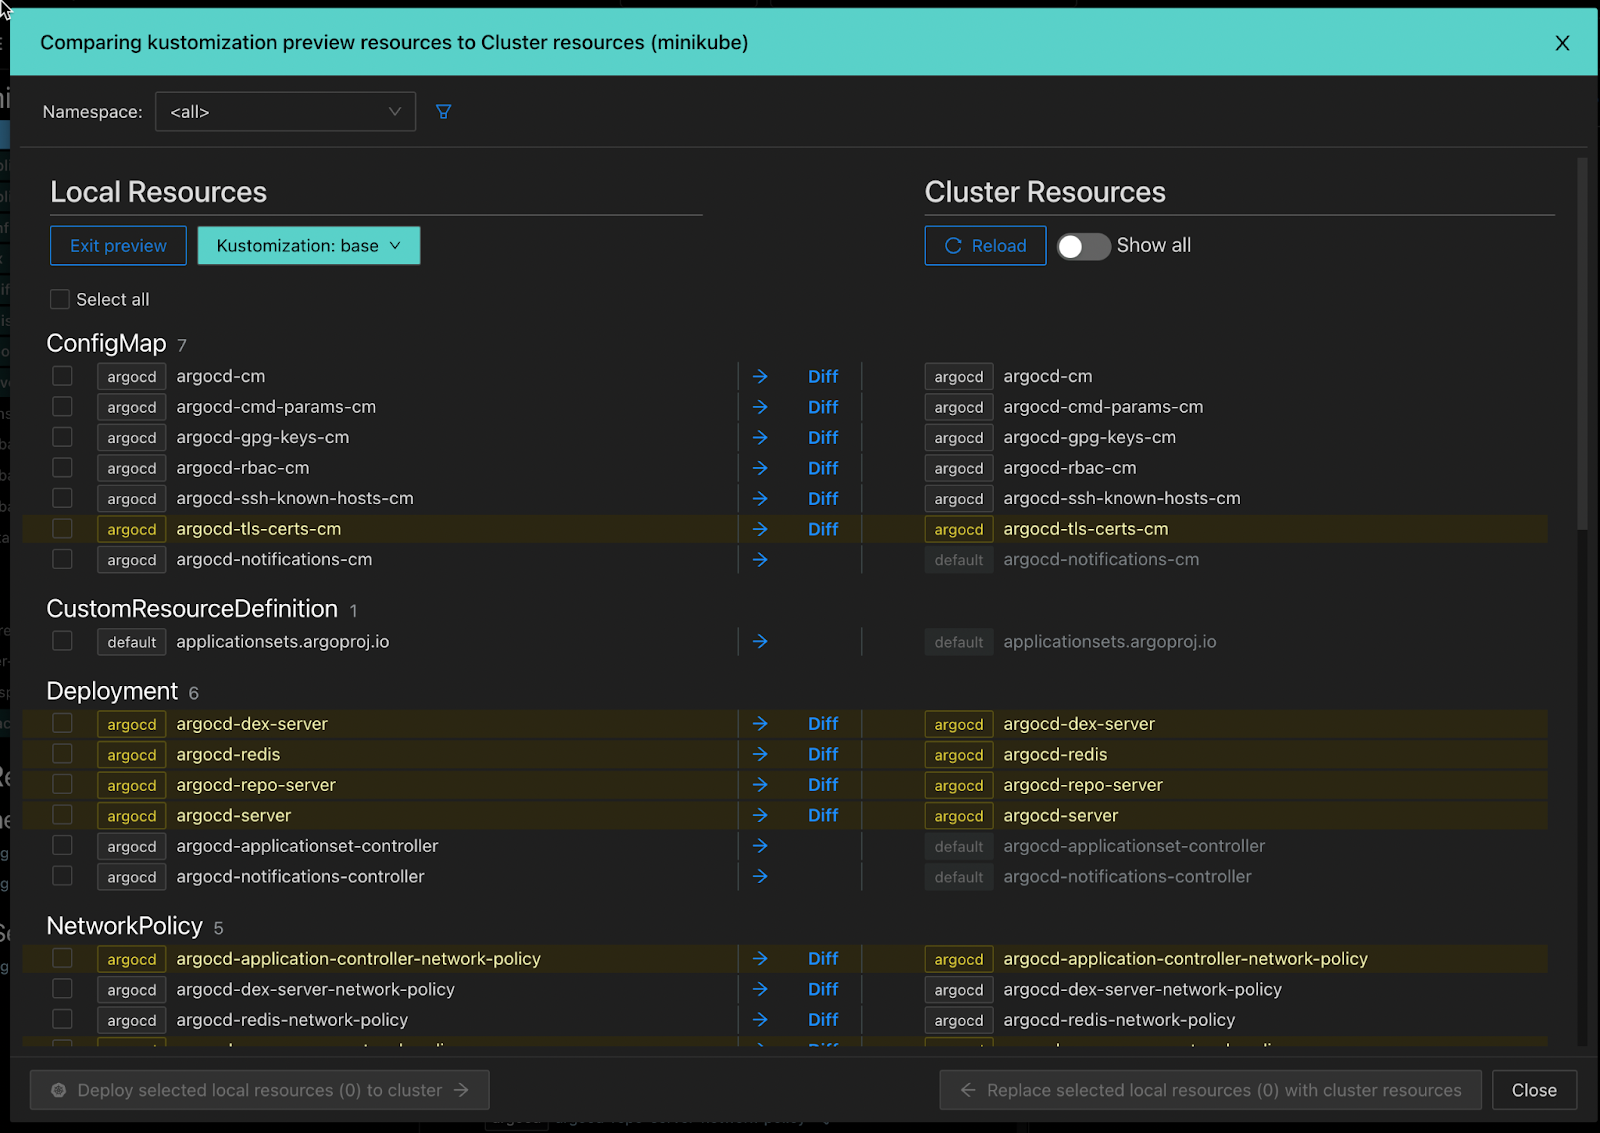Image resolution: width=1600 pixels, height=1133 pixels.
Task: Close the comparison dialog with the X icon
Action: point(1562,43)
